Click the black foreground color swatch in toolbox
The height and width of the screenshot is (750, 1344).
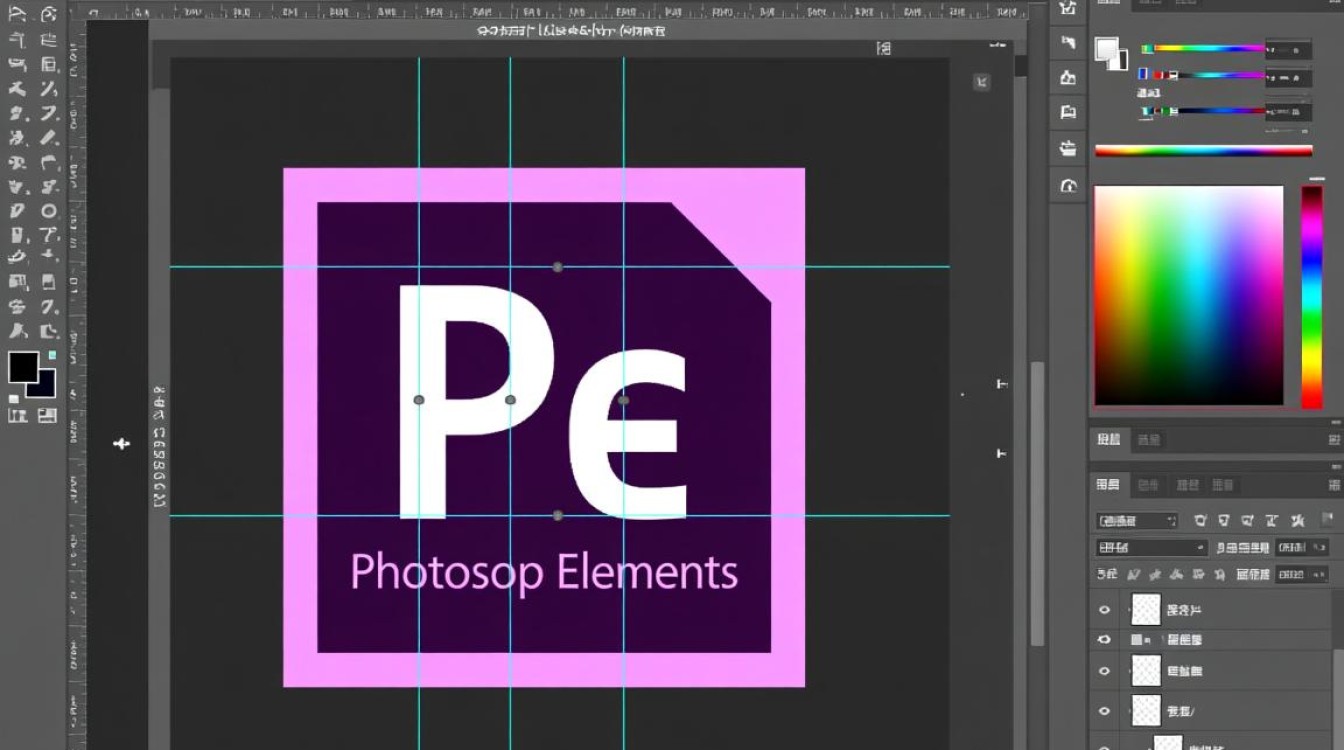(23, 367)
